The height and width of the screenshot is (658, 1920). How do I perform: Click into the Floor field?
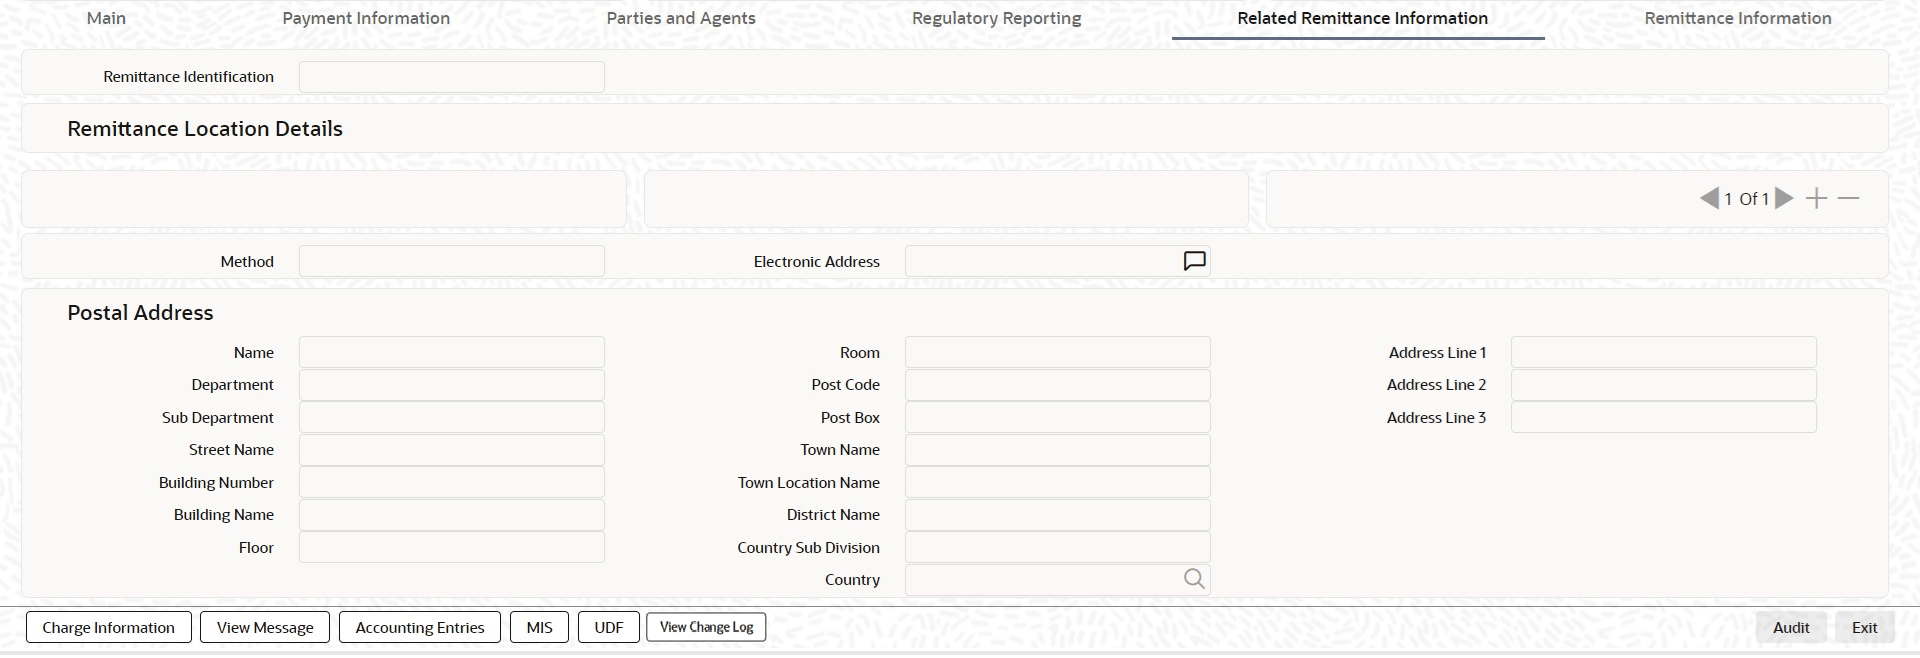click(452, 547)
